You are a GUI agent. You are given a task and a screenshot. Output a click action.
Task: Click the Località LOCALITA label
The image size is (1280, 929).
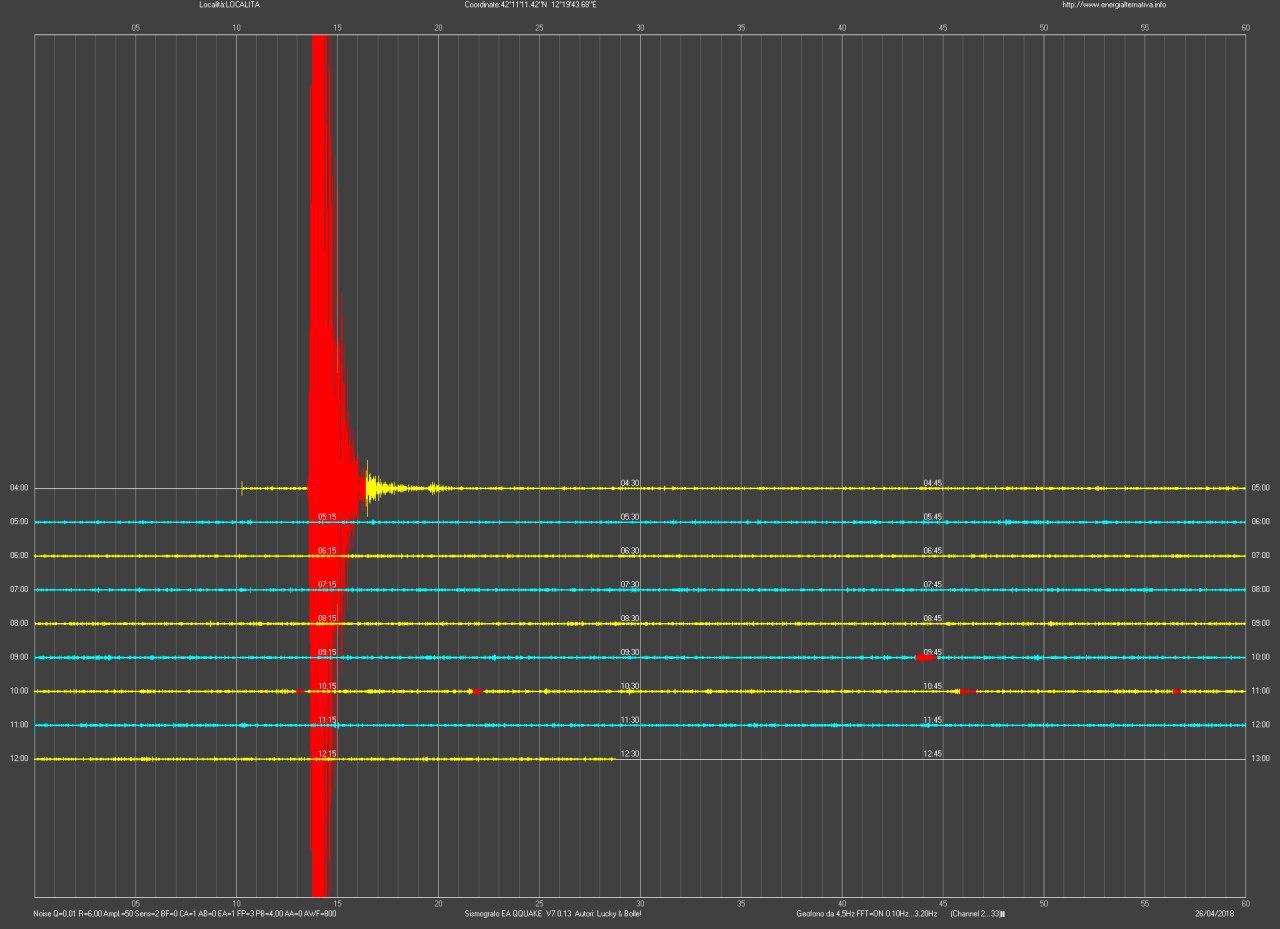coord(229,5)
